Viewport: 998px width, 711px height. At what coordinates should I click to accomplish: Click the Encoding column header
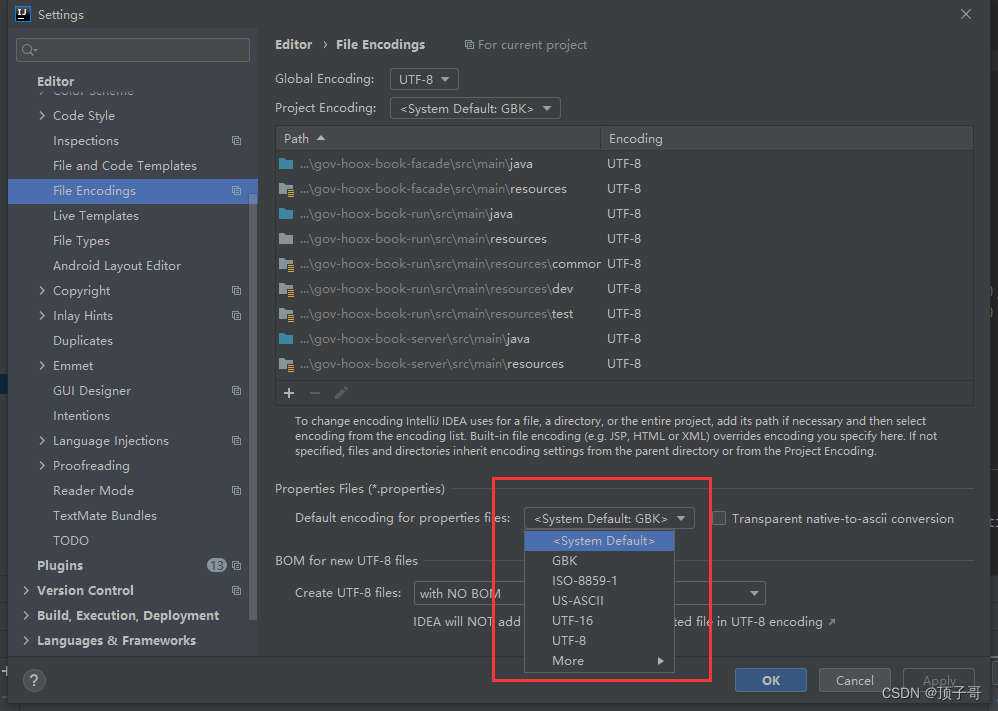point(787,138)
